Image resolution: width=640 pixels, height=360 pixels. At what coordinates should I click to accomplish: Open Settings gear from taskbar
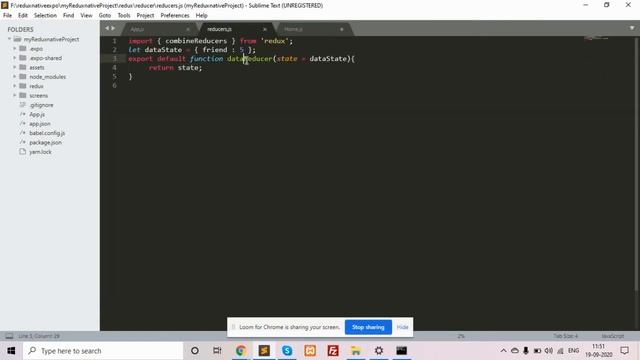point(379,351)
